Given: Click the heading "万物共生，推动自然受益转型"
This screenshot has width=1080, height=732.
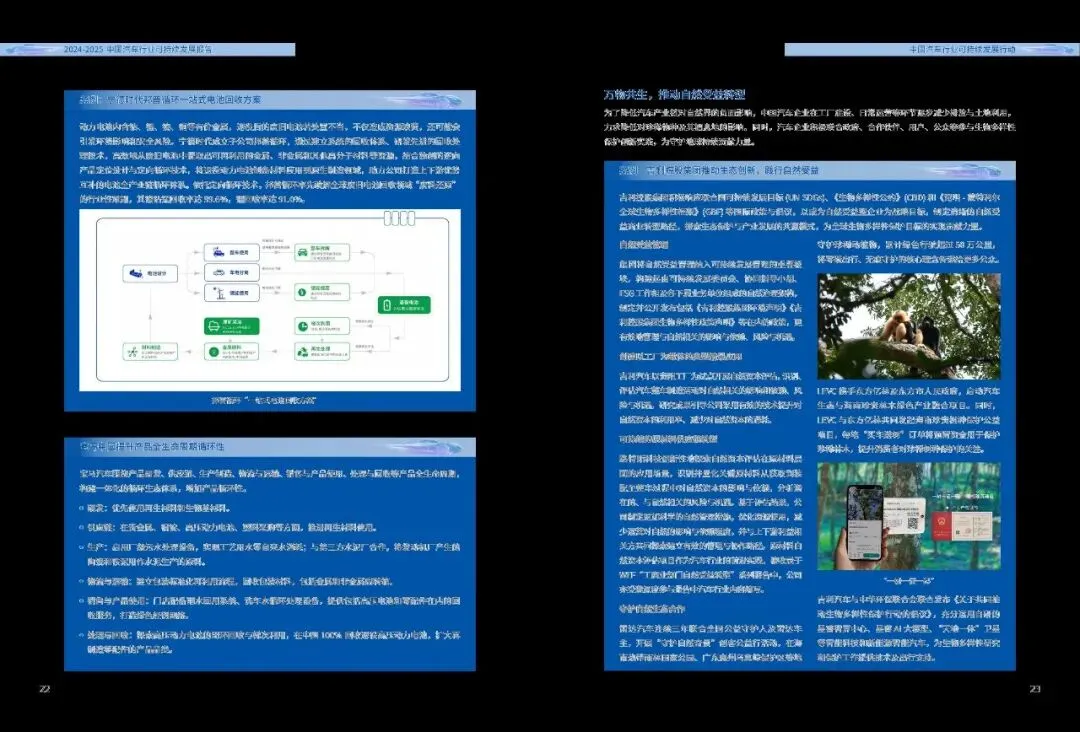Looking at the screenshot, I should click(x=674, y=94).
